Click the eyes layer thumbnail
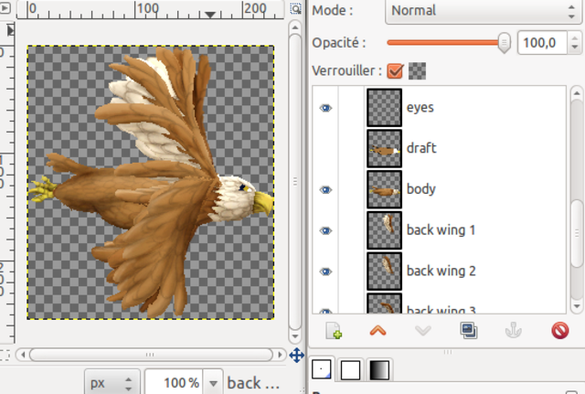This screenshot has width=585, height=394. (x=384, y=108)
